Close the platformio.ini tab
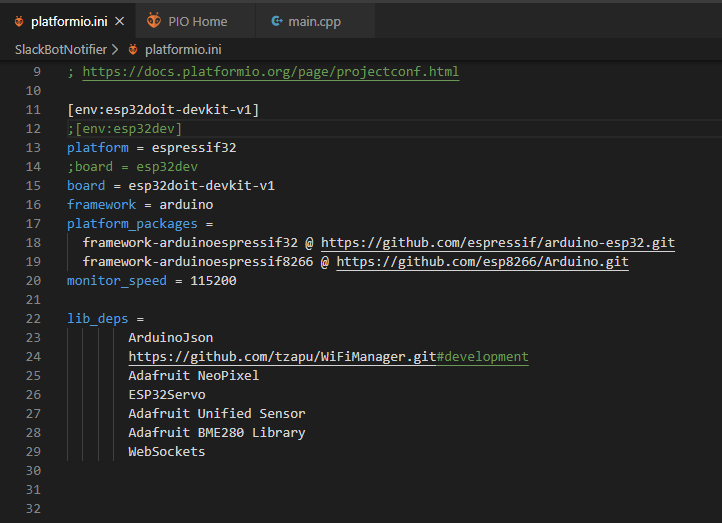 click(119, 21)
